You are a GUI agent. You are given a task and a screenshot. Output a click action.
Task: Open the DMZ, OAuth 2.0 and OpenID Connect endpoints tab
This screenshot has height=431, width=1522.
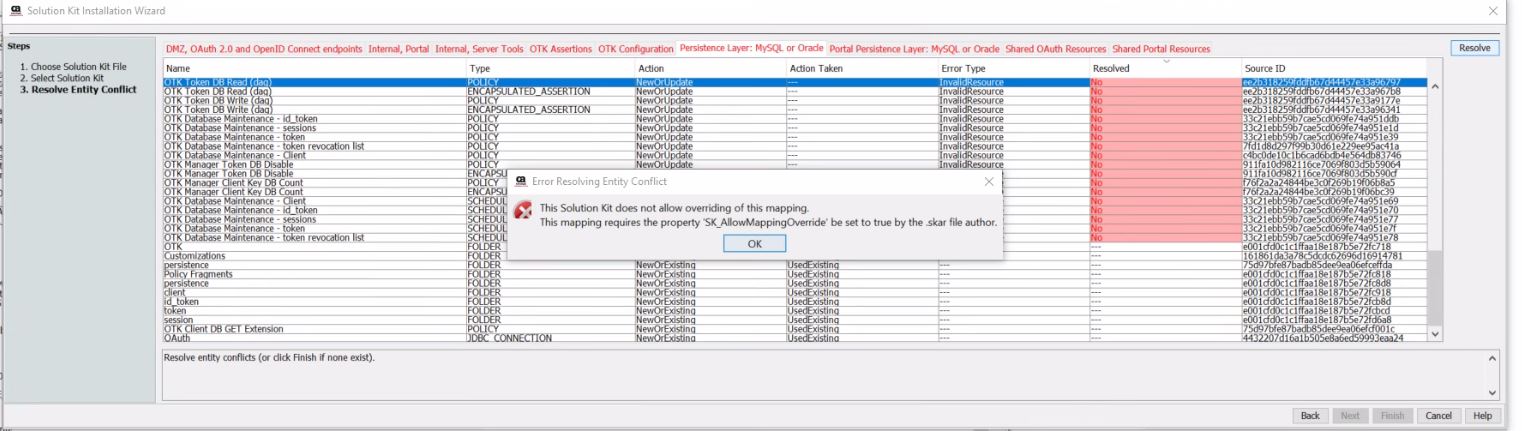click(x=264, y=49)
